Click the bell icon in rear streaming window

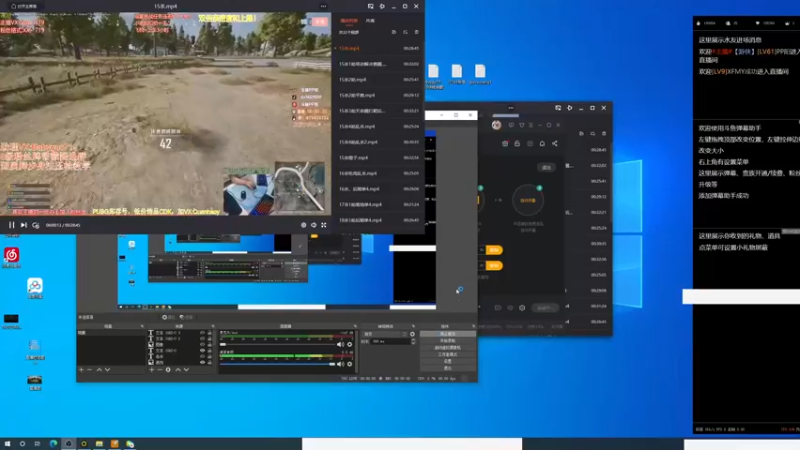coord(542,144)
